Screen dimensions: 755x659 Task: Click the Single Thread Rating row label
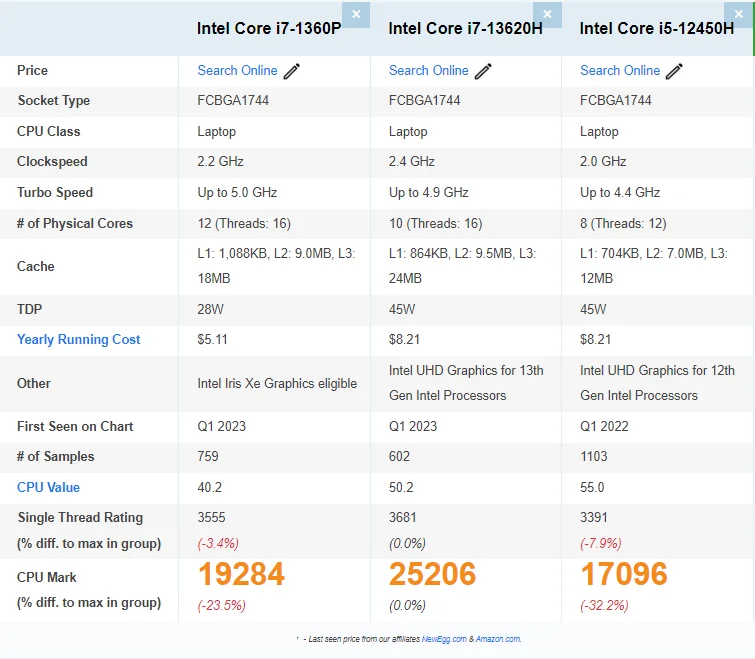click(80, 517)
